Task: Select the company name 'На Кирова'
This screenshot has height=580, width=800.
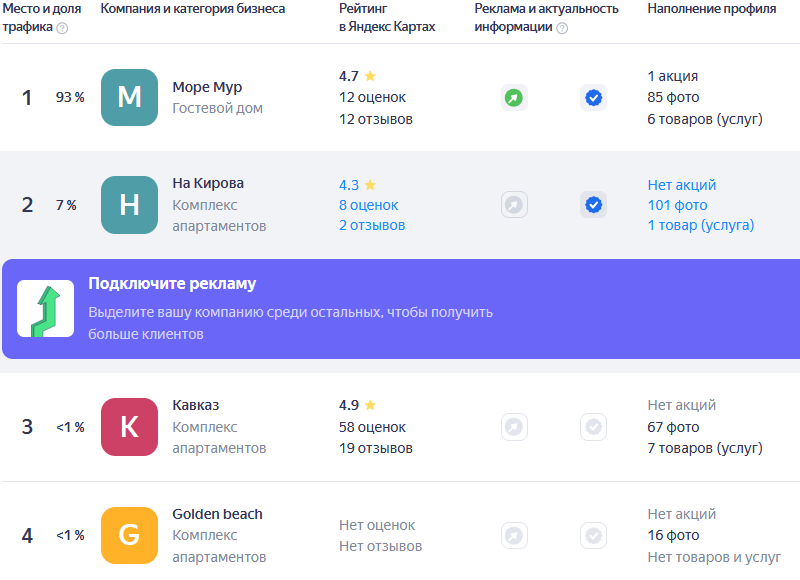Action: pos(208,183)
